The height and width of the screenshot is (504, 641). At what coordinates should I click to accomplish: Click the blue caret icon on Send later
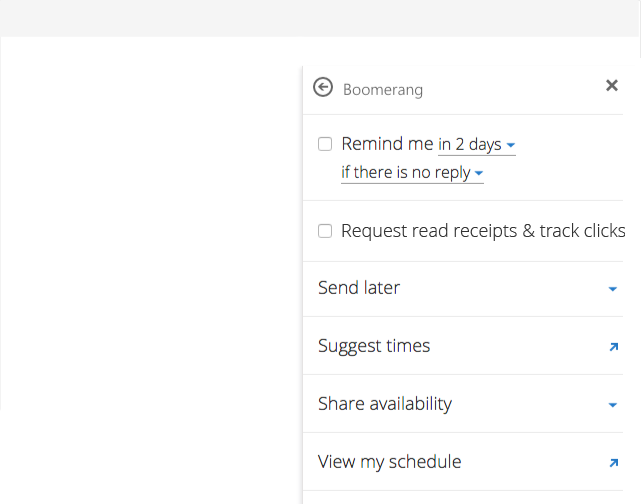click(612, 289)
